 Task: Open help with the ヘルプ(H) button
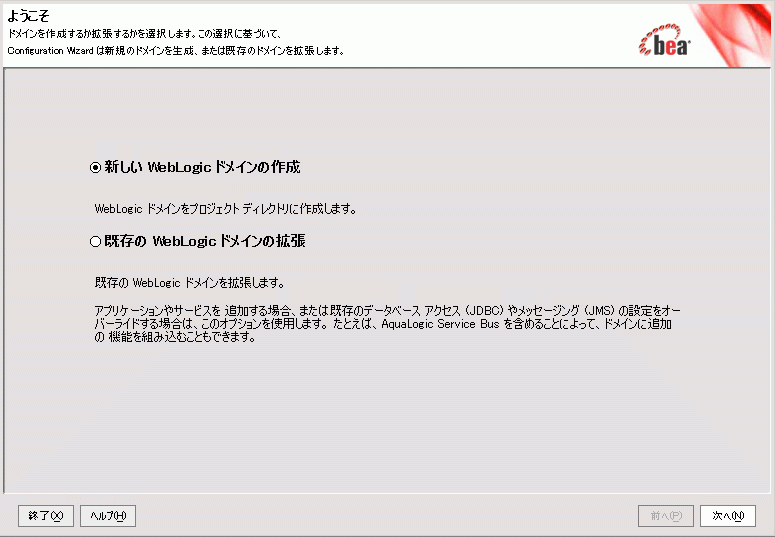tap(108, 516)
